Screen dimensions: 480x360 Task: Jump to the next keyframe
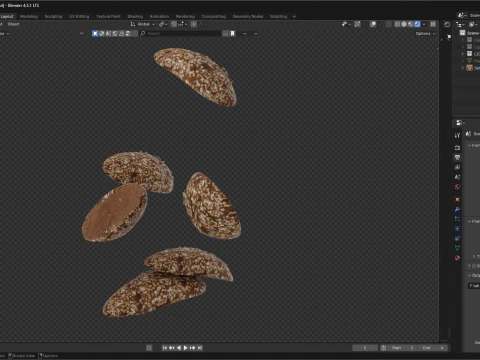(x=193, y=348)
